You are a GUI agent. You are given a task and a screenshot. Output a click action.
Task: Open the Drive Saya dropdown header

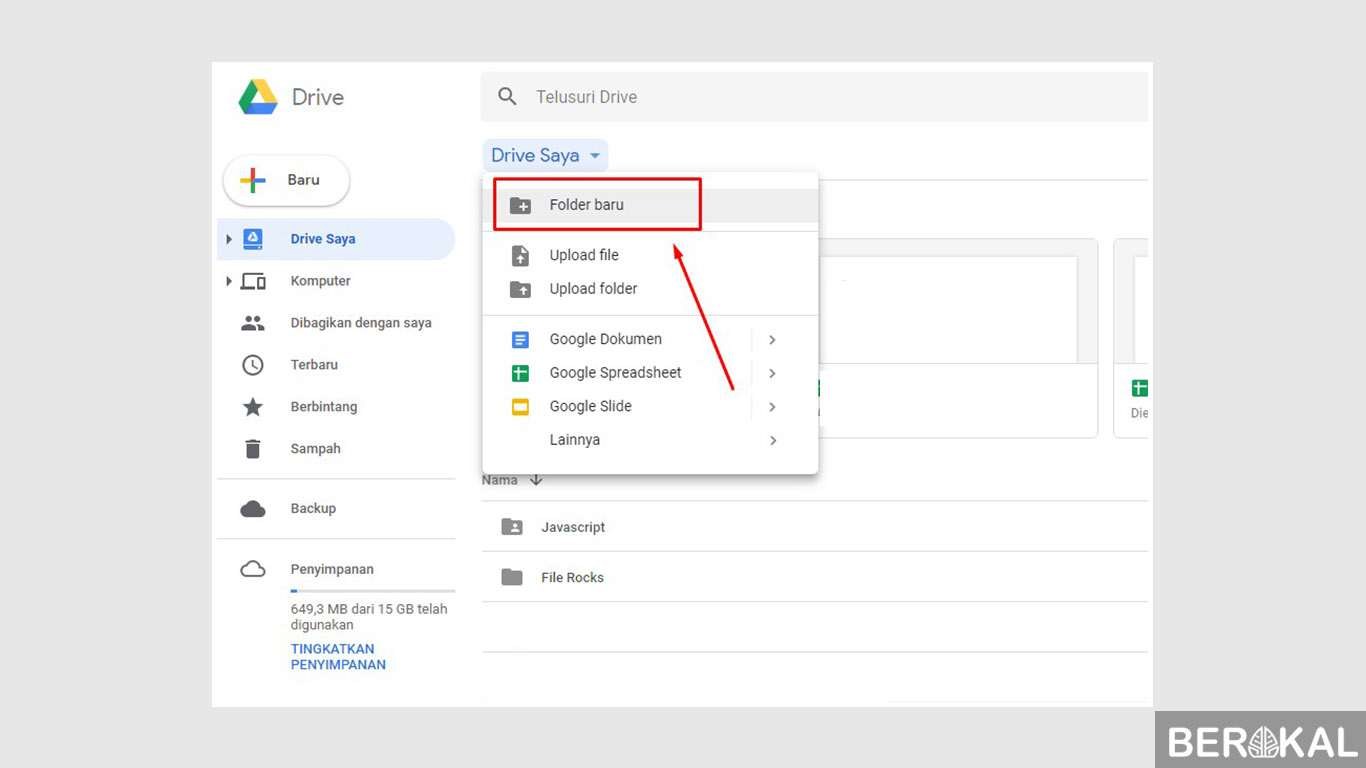546,156
